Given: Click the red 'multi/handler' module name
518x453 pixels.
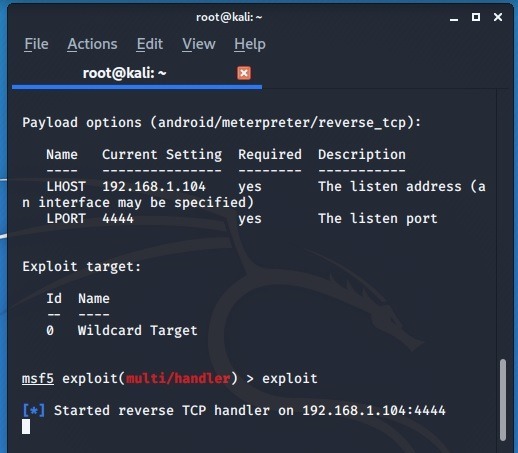Looking at the screenshot, I should tap(178, 378).
